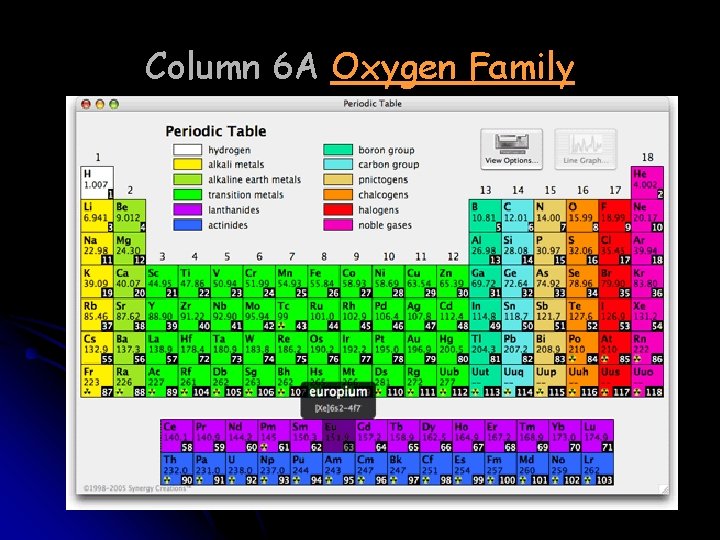Screen dimensions: 720x540
Task: Click the Helium (He) element cell
Action: click(647, 183)
